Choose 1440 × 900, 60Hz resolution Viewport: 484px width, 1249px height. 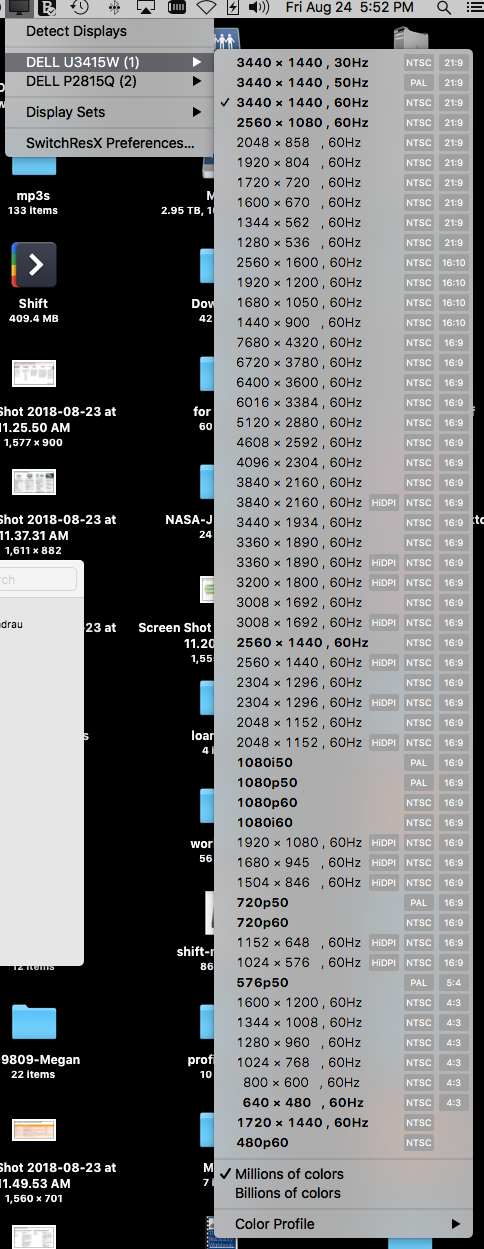click(343, 322)
